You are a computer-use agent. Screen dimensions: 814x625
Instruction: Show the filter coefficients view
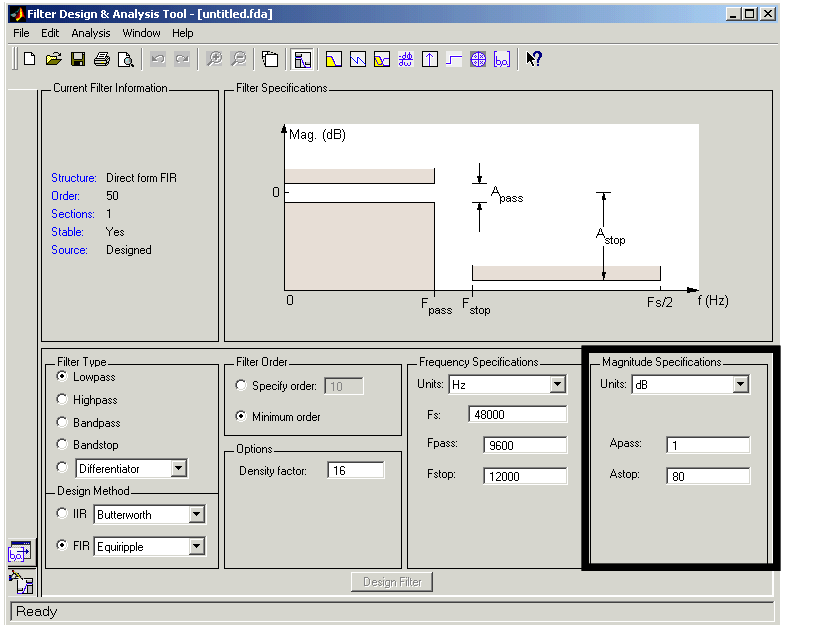(502, 59)
